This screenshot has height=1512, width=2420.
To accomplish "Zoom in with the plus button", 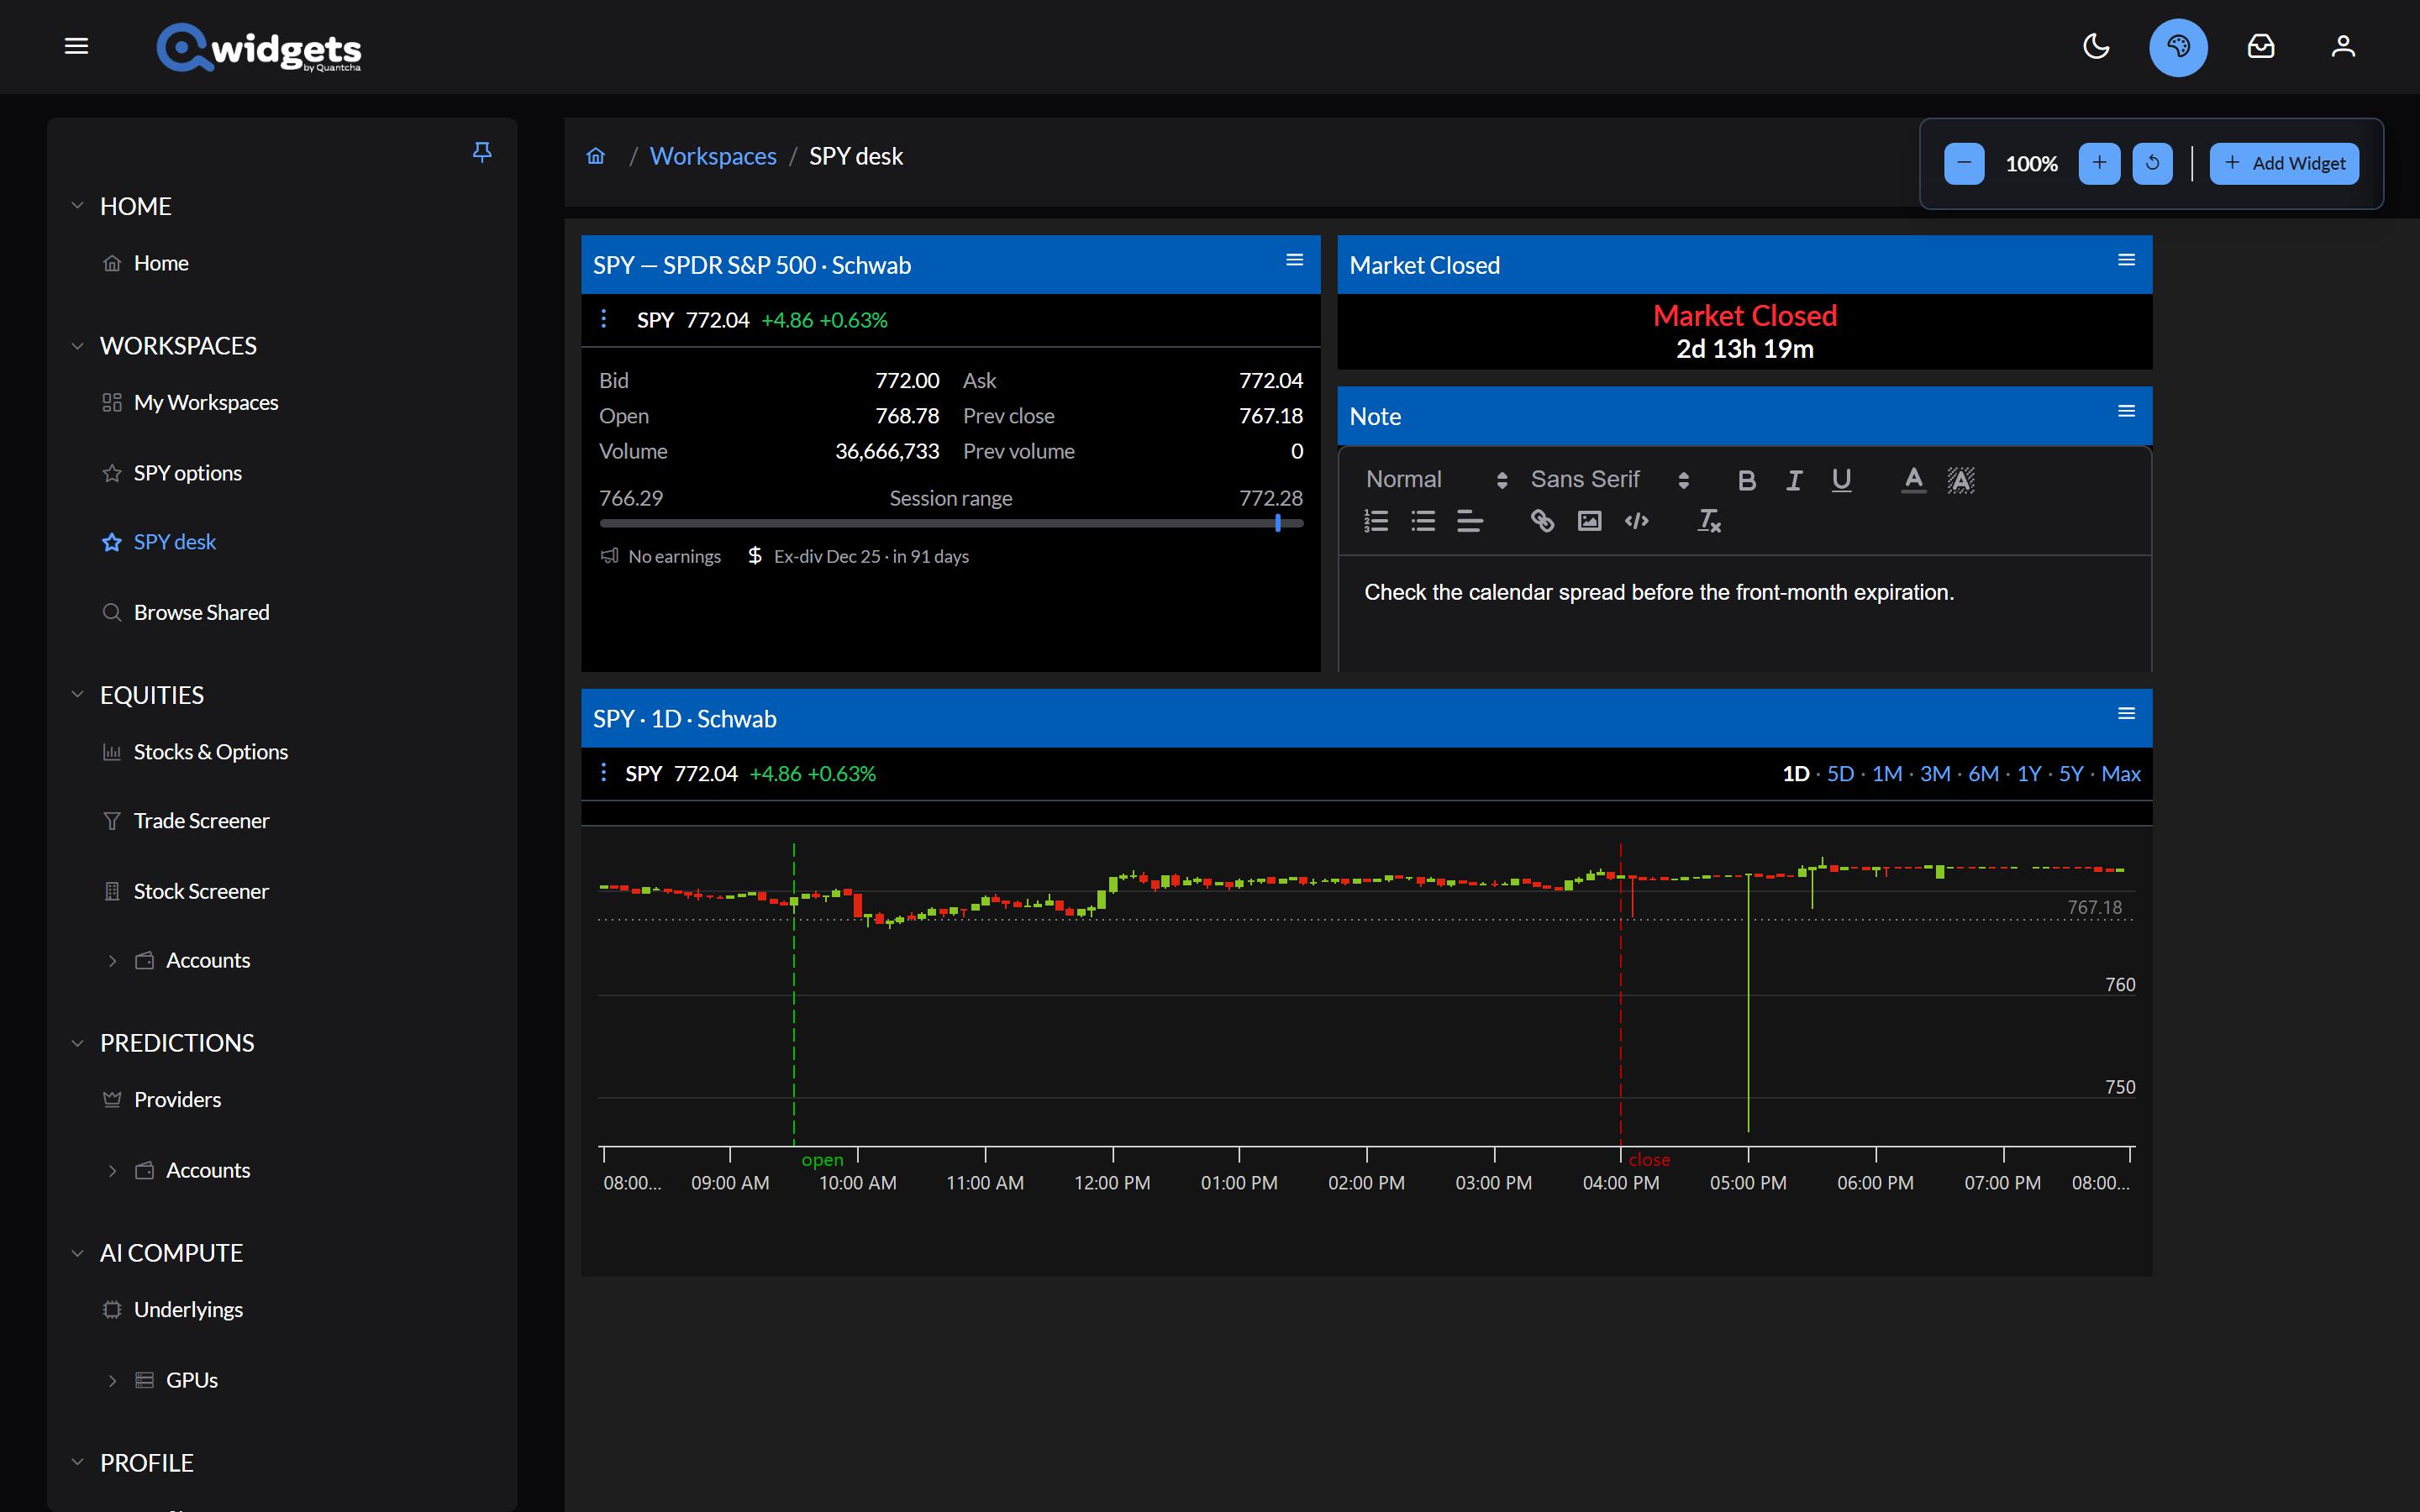I will tap(2099, 163).
